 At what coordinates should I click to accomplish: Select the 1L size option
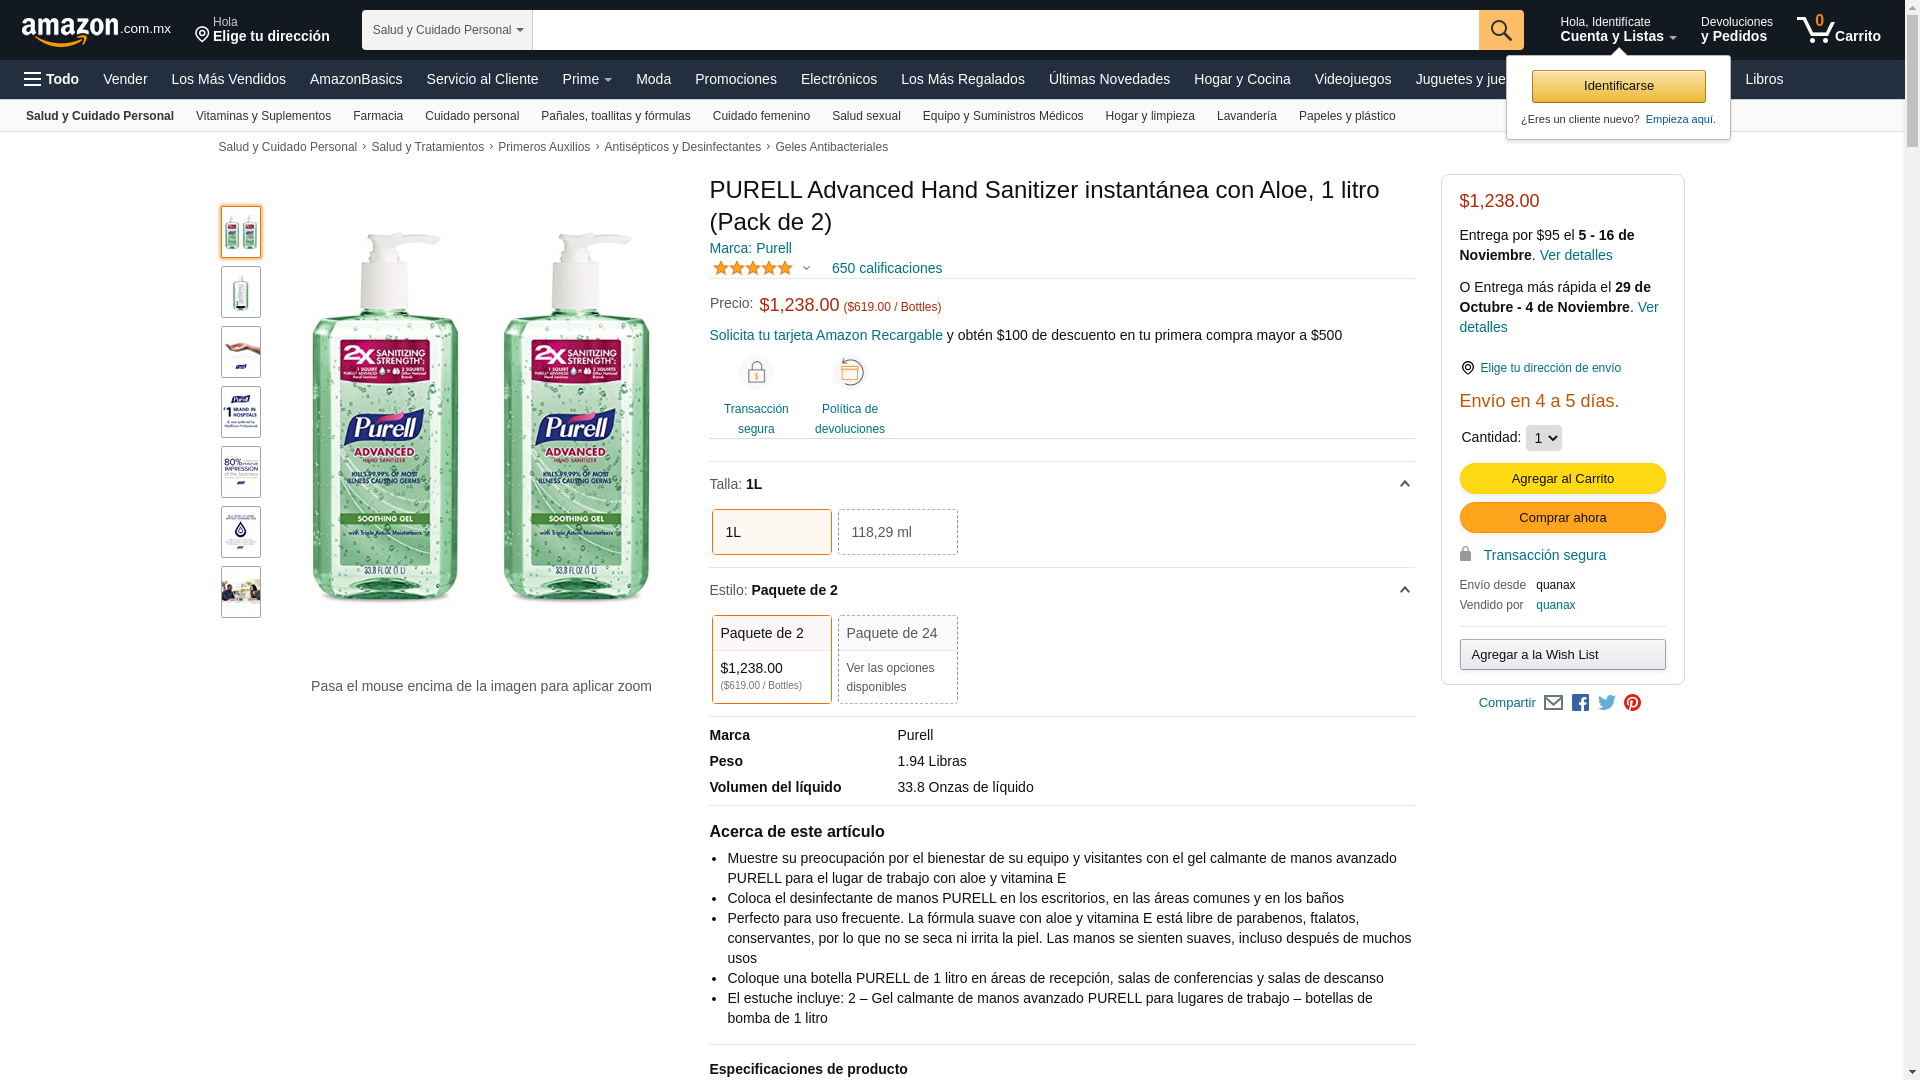point(771,532)
